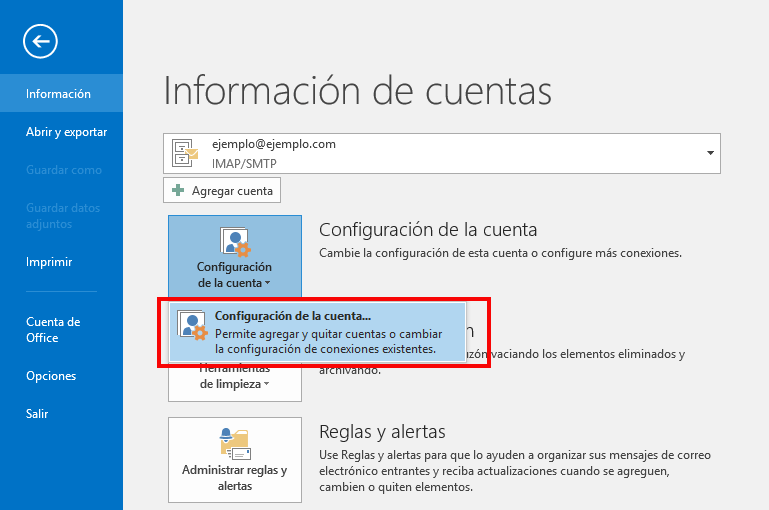Click the Administrar reglas y alertas label

pos(234,478)
